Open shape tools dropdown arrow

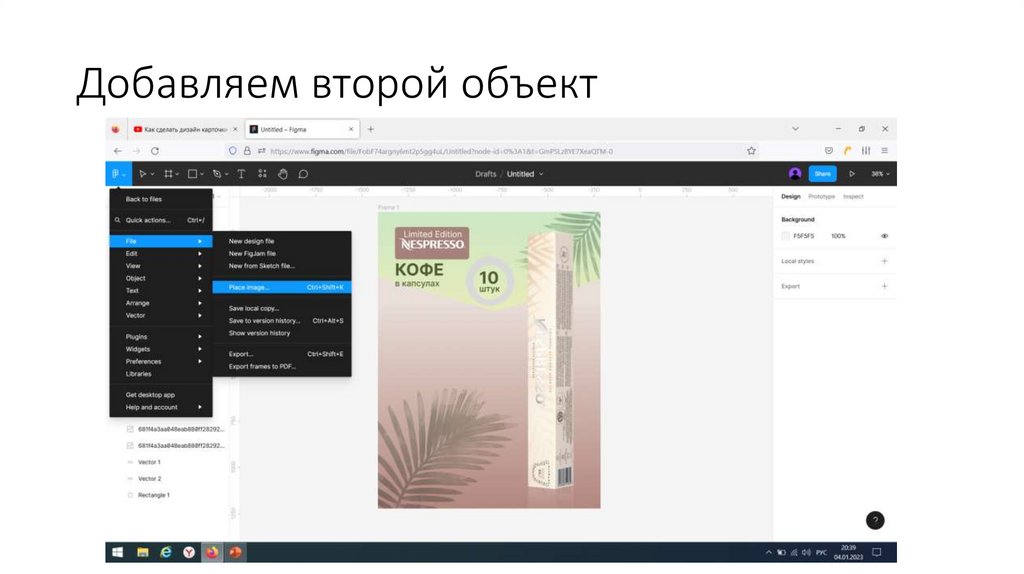point(202,174)
